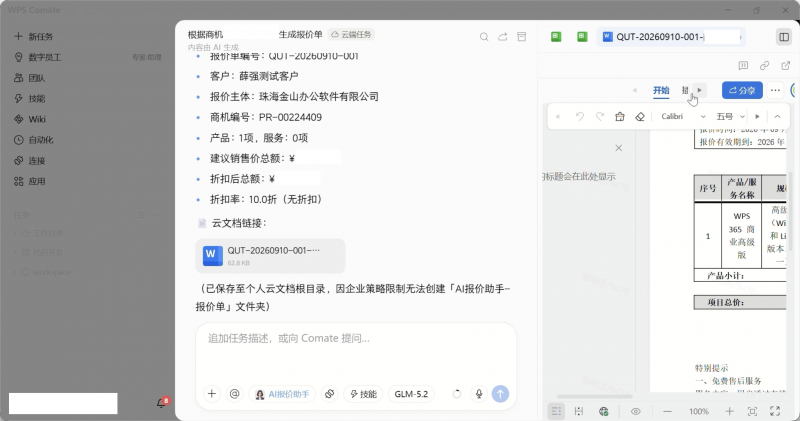Click the format painter icon
Viewport: 800px width, 421px height.
click(x=620, y=116)
